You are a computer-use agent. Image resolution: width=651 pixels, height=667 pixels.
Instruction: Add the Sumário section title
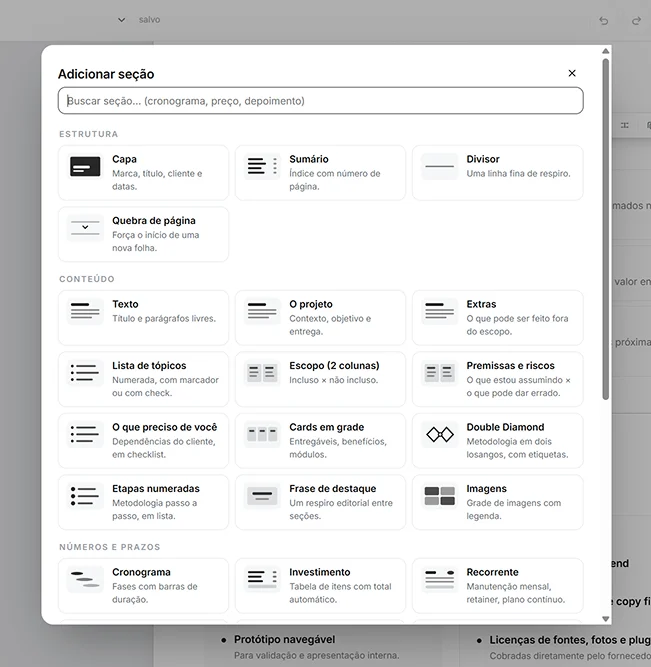coord(309,159)
